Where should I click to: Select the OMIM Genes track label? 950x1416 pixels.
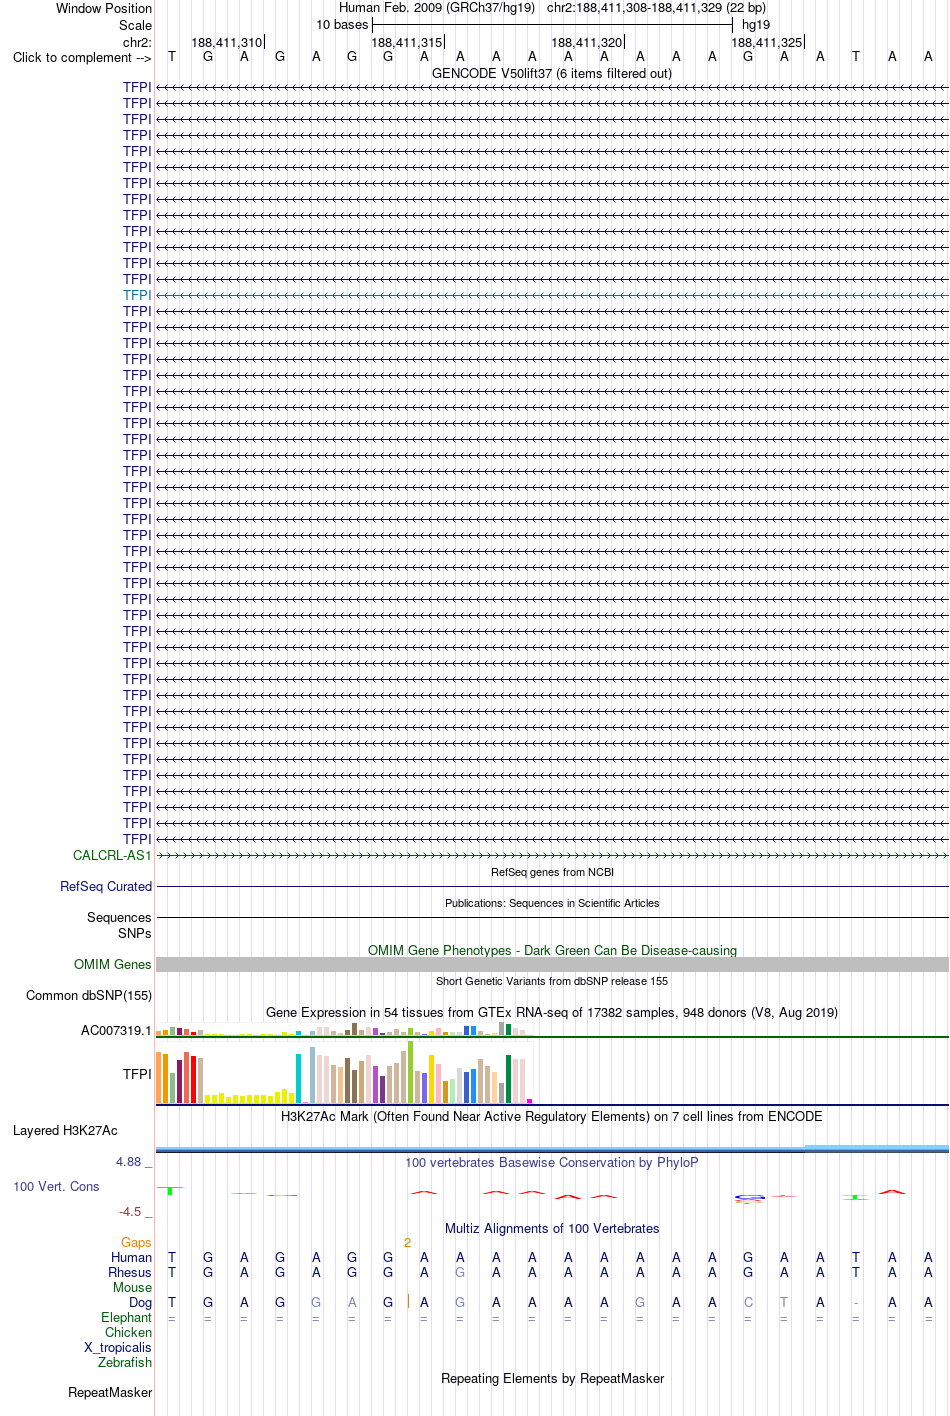pos(113,964)
